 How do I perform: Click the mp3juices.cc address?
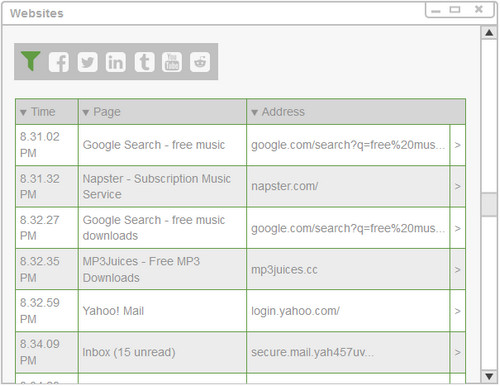284,269
